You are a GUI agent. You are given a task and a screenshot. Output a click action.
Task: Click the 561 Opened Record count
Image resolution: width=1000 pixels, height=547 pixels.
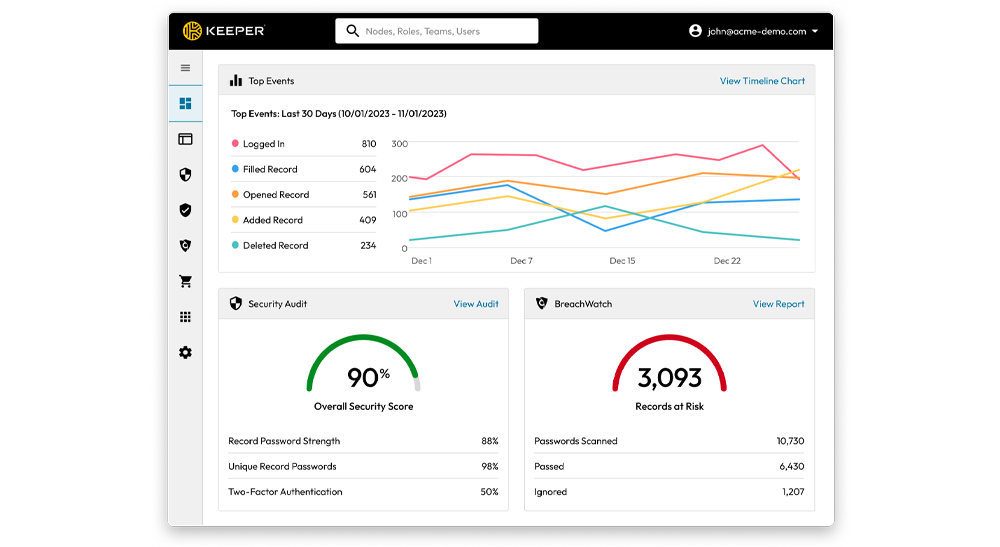(x=369, y=194)
